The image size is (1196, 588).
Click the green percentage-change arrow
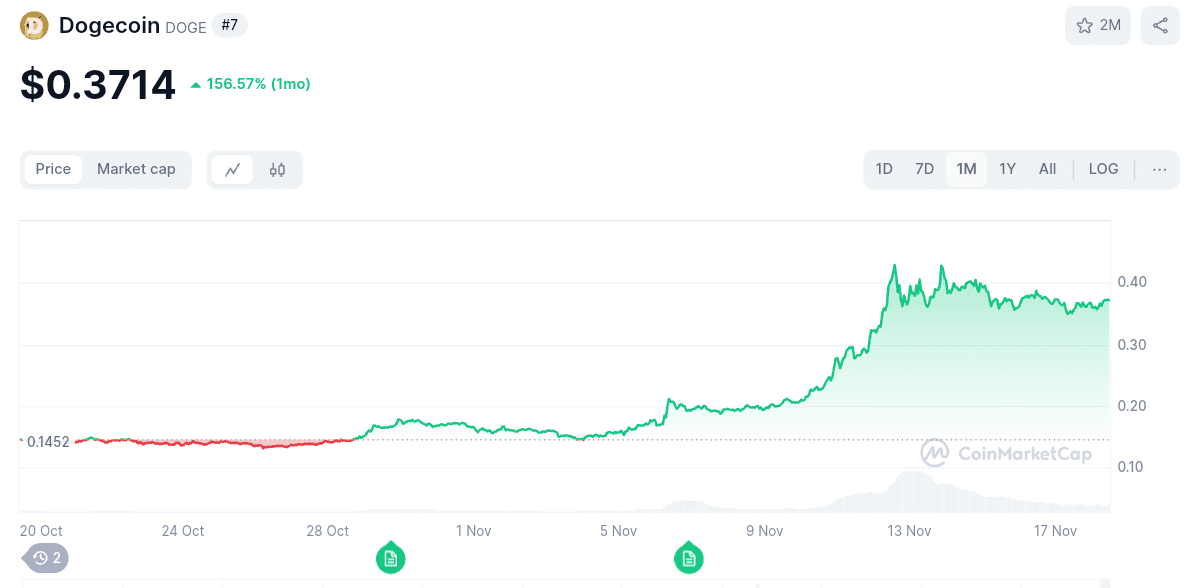coord(196,84)
